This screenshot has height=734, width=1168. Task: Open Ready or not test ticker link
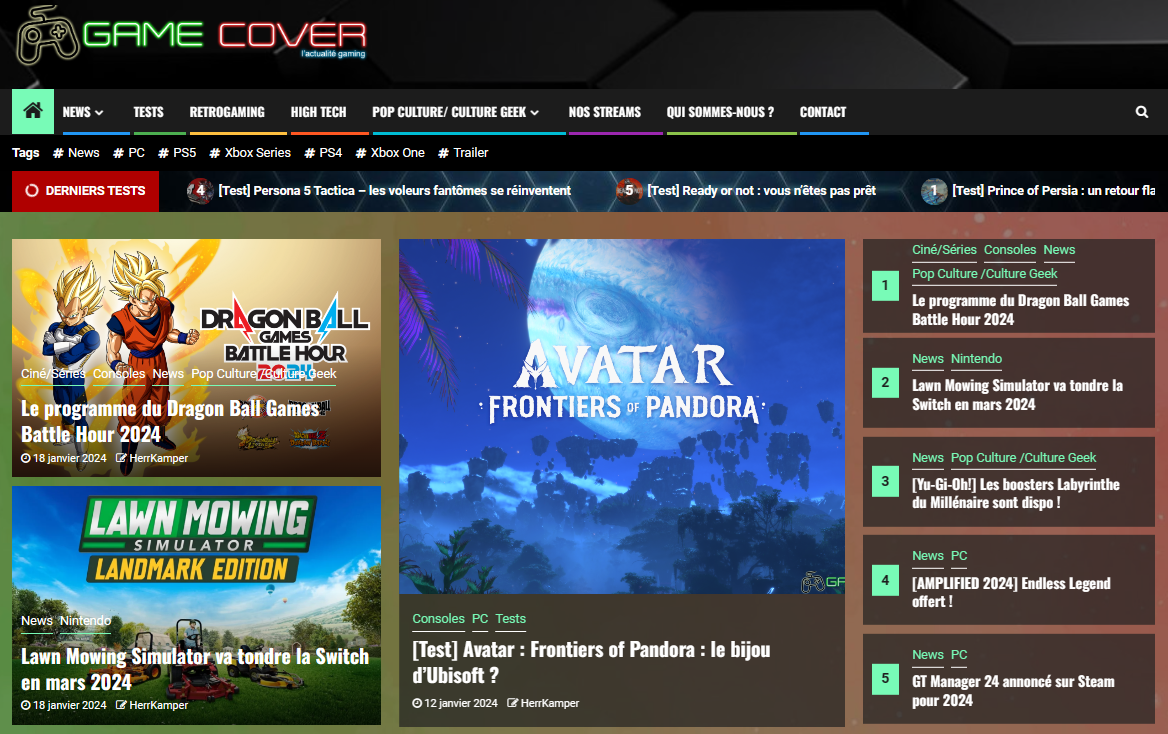(761, 191)
